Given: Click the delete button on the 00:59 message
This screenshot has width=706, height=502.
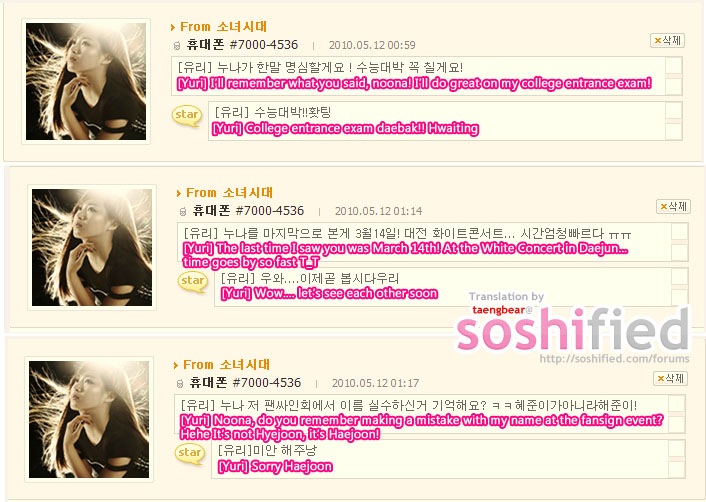Looking at the screenshot, I should coord(667,41).
